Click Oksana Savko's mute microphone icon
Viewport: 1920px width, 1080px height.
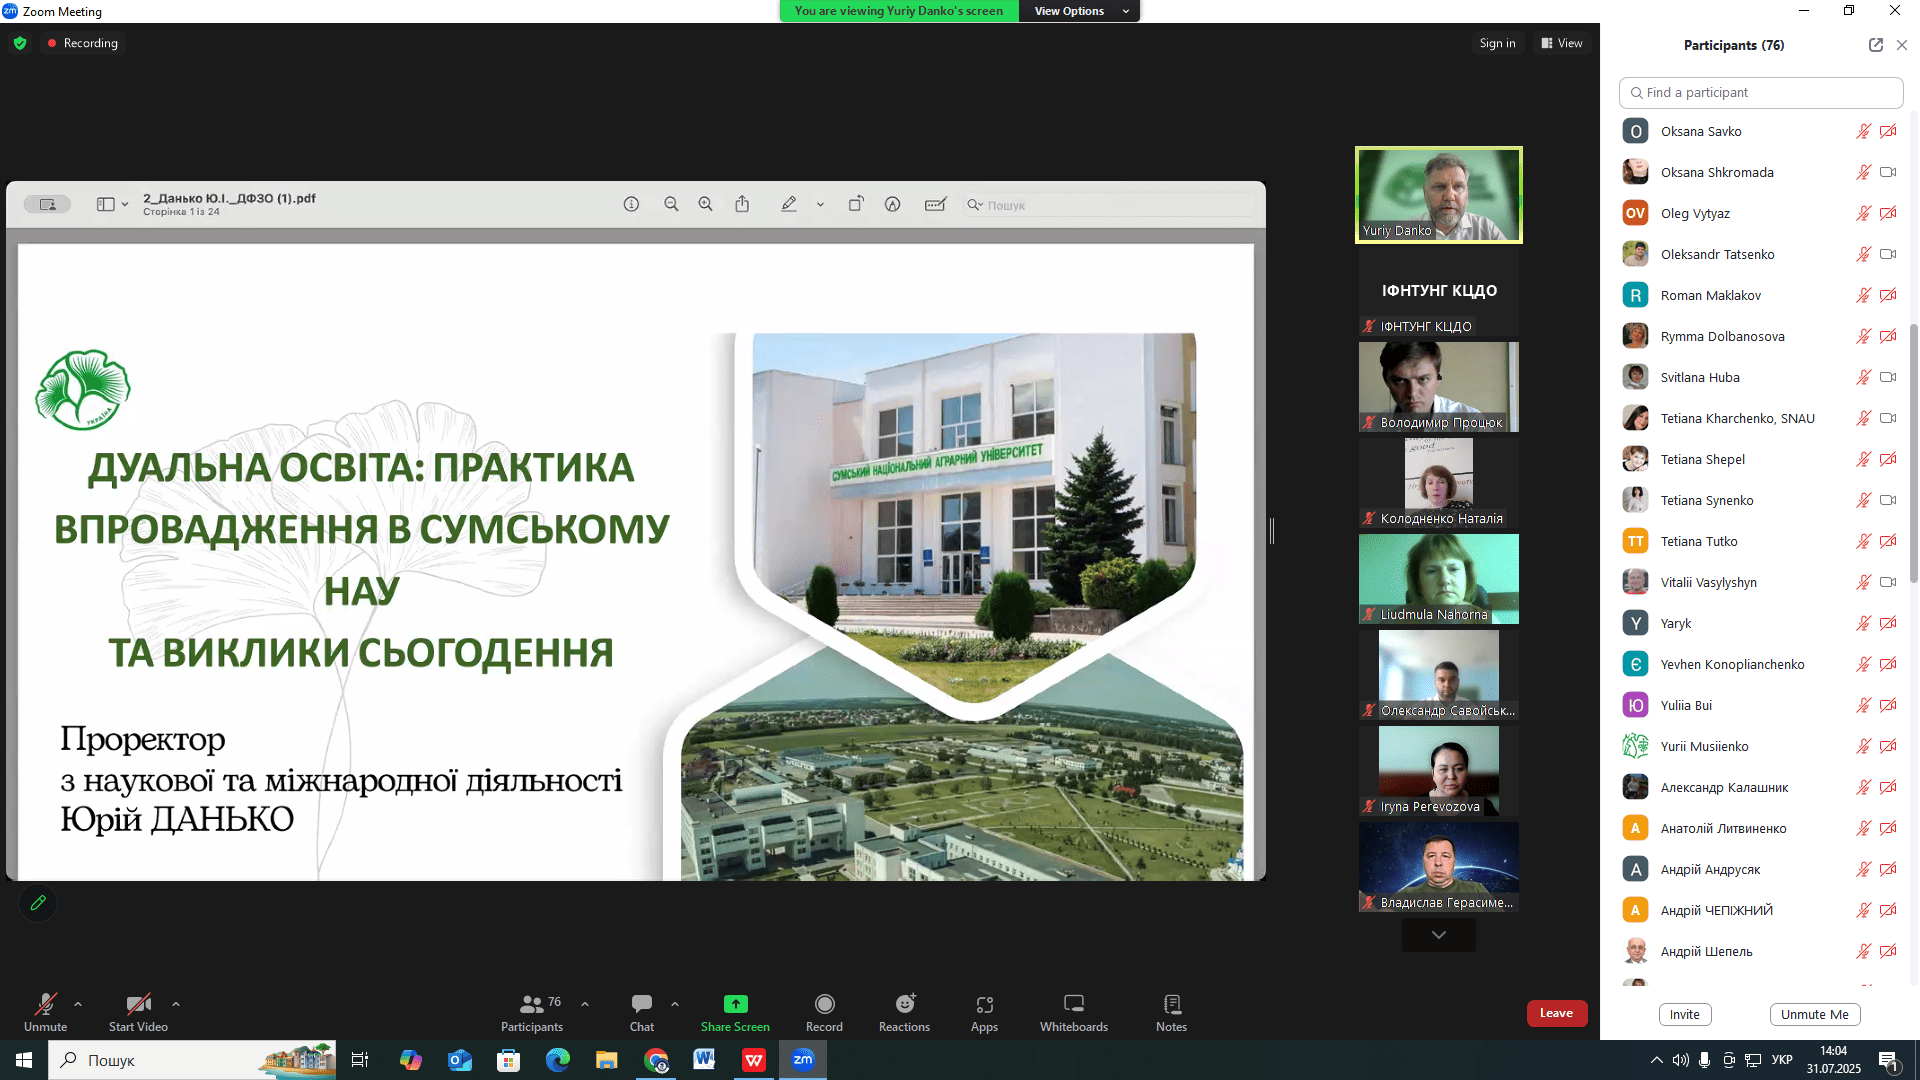1863,131
